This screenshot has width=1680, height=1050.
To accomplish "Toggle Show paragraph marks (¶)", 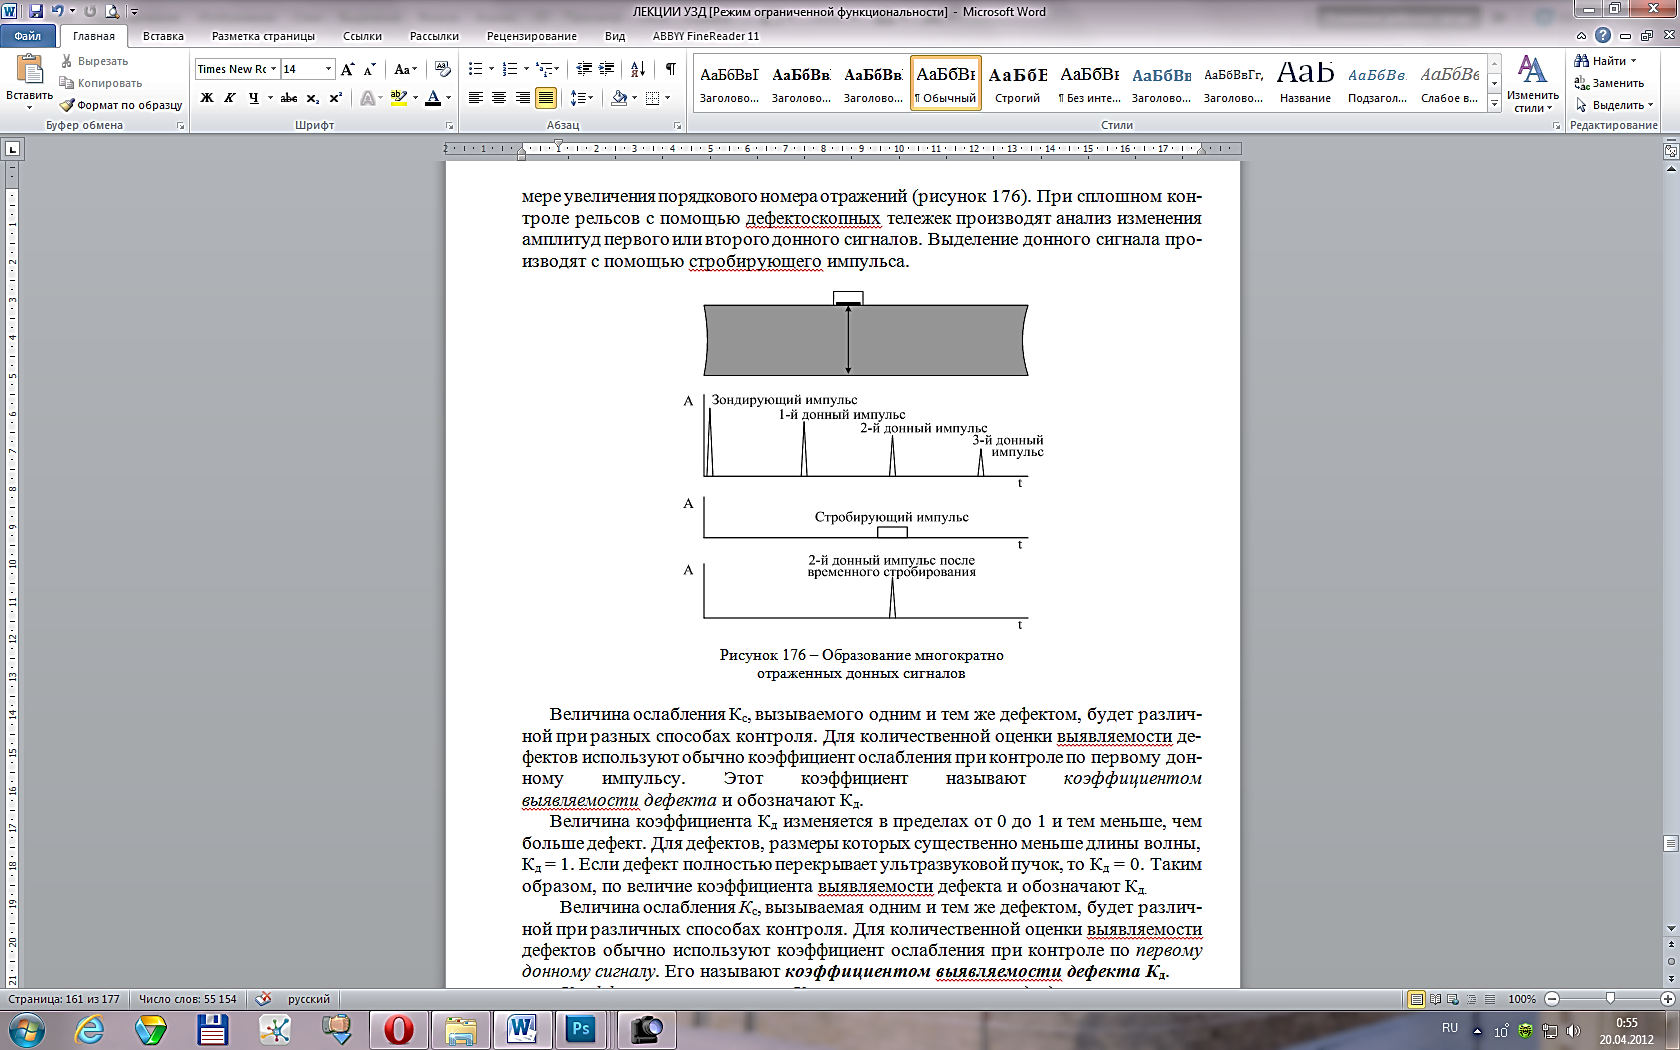I will (x=670, y=69).
